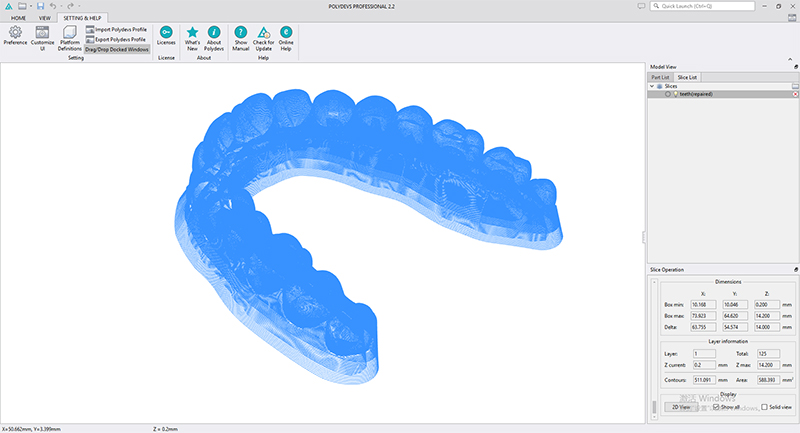The image size is (800, 433).
Task: Collapse the Slices tree node
Action: [x=652, y=86]
